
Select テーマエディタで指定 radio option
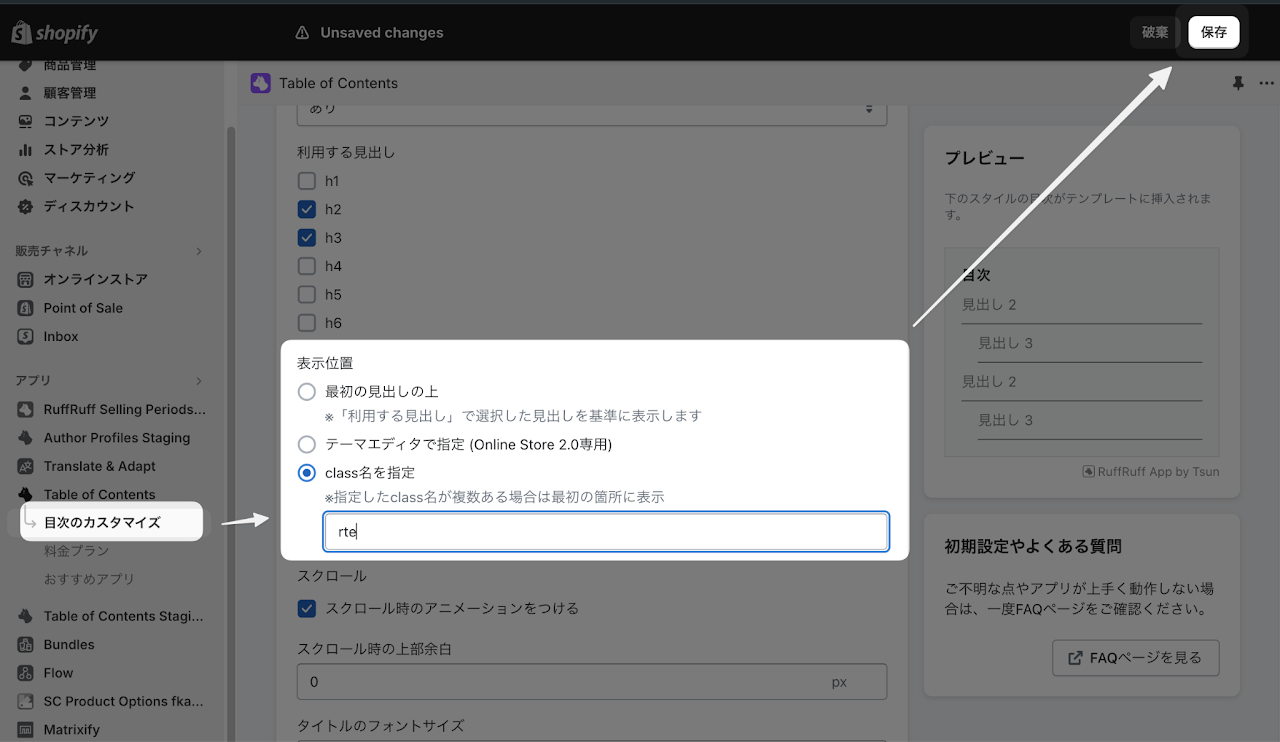(x=307, y=444)
